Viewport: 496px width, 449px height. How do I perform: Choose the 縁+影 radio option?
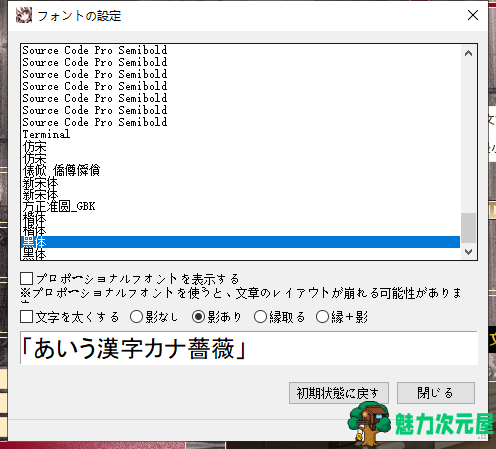322,317
